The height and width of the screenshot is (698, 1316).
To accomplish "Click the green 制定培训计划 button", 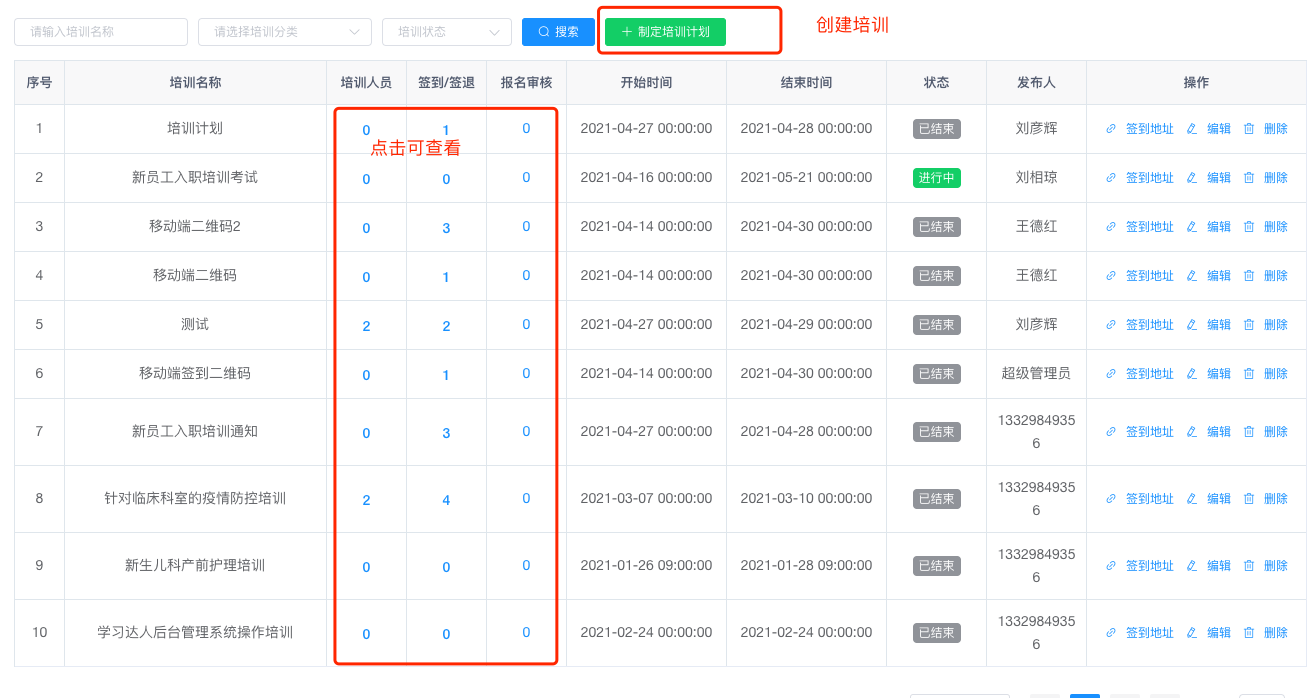I will pyautogui.click(x=665, y=32).
